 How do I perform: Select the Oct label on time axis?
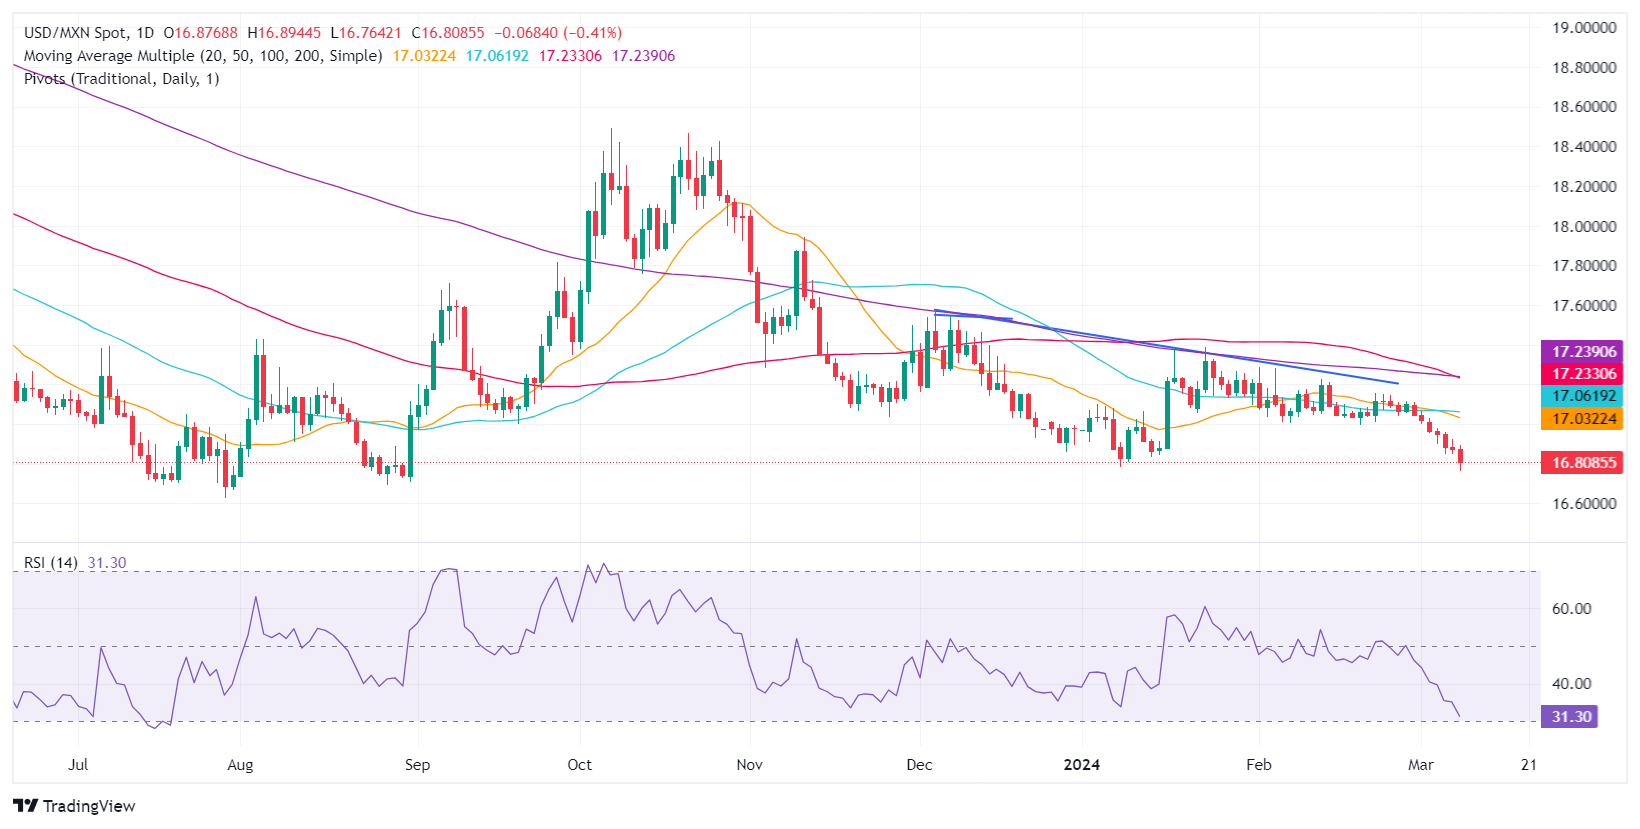pos(579,765)
